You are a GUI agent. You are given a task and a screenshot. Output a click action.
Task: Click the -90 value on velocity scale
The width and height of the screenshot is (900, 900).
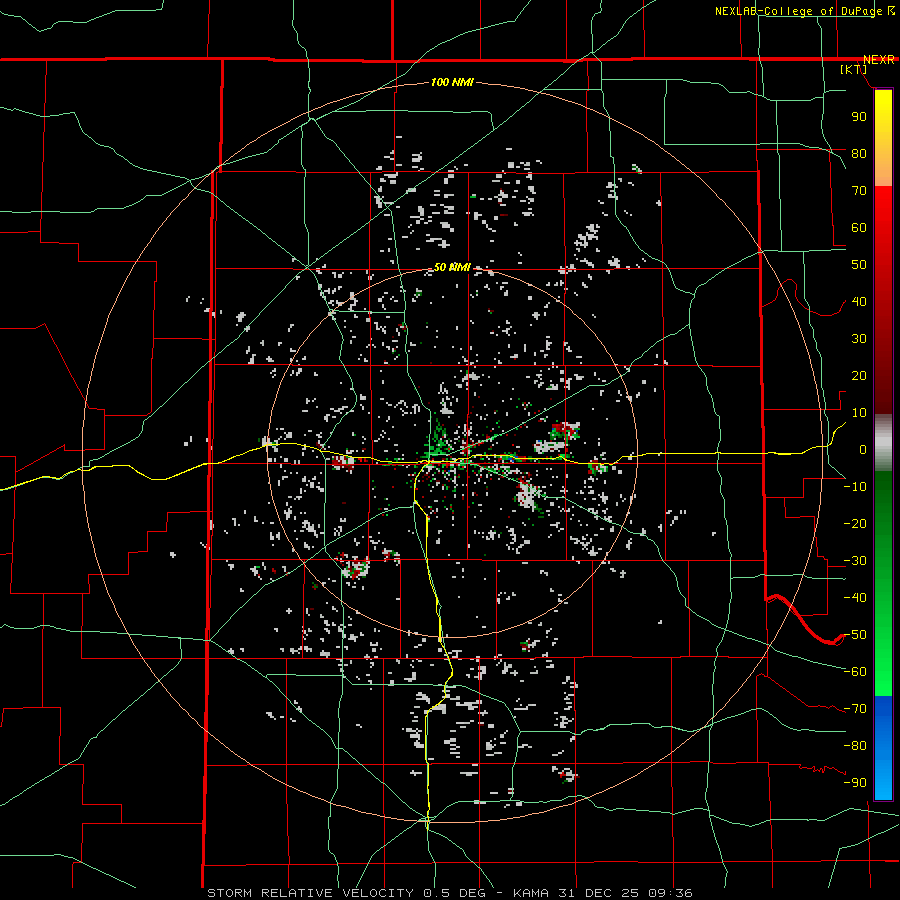click(855, 783)
